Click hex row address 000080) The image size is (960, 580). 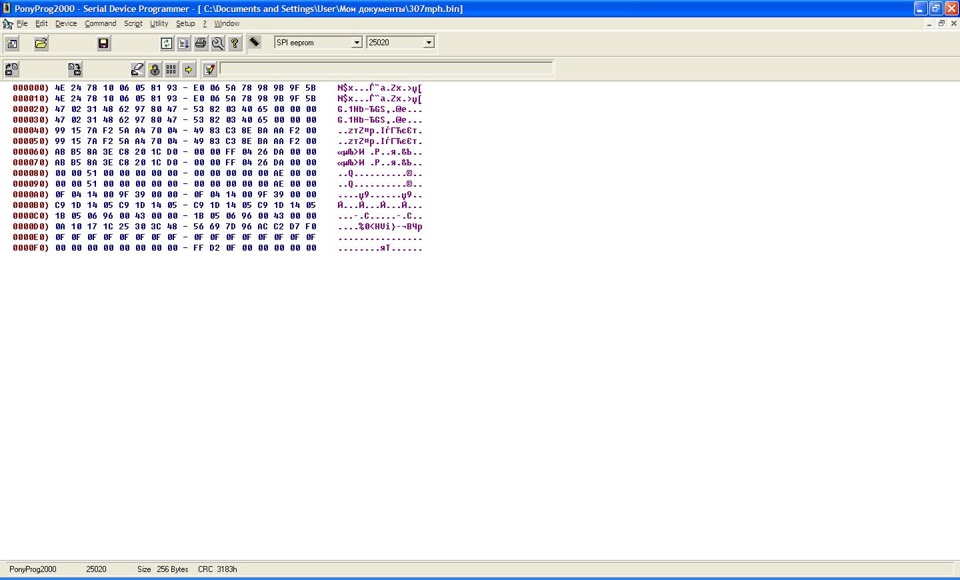pos(31,173)
